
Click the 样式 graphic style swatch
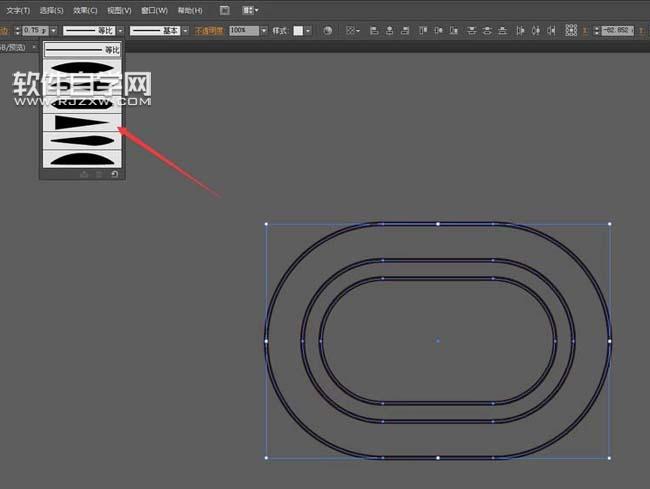click(299, 31)
